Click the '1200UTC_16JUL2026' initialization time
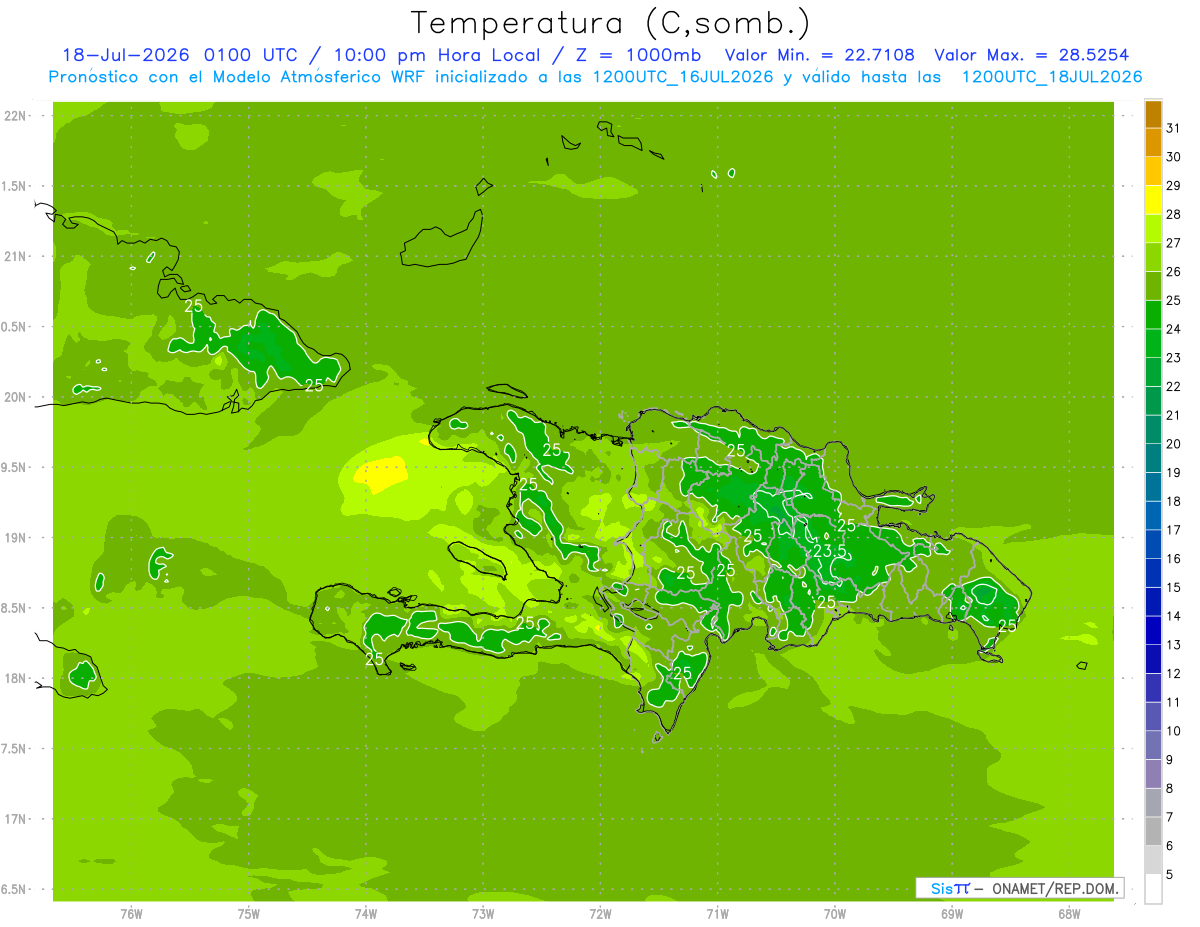1200x927 pixels. point(683,77)
